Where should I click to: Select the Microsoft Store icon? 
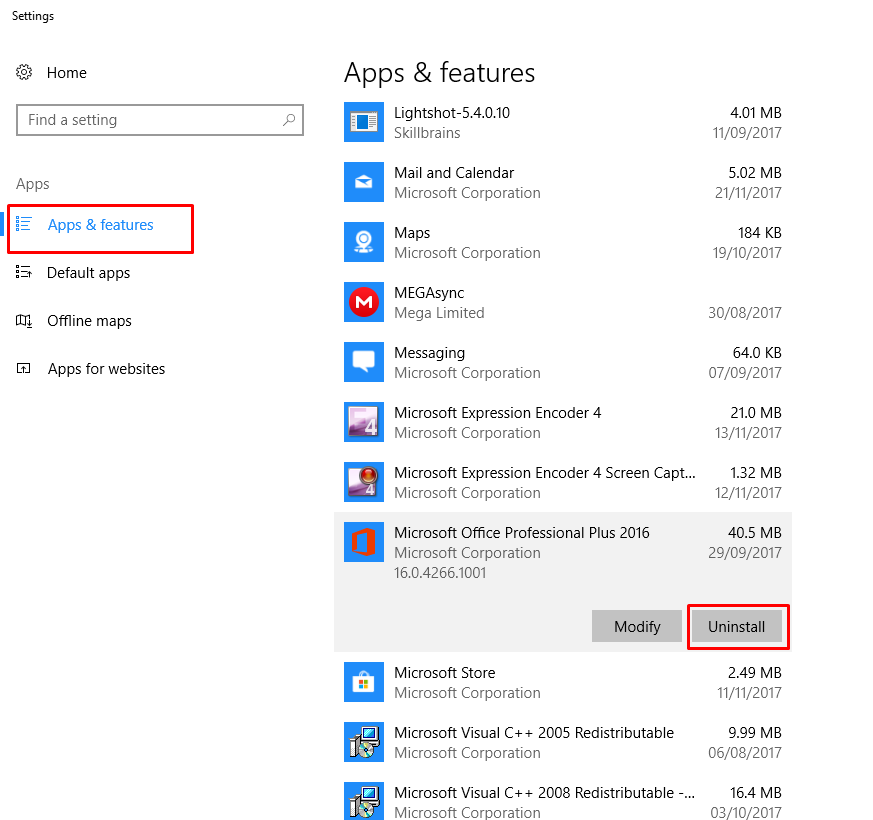click(364, 682)
